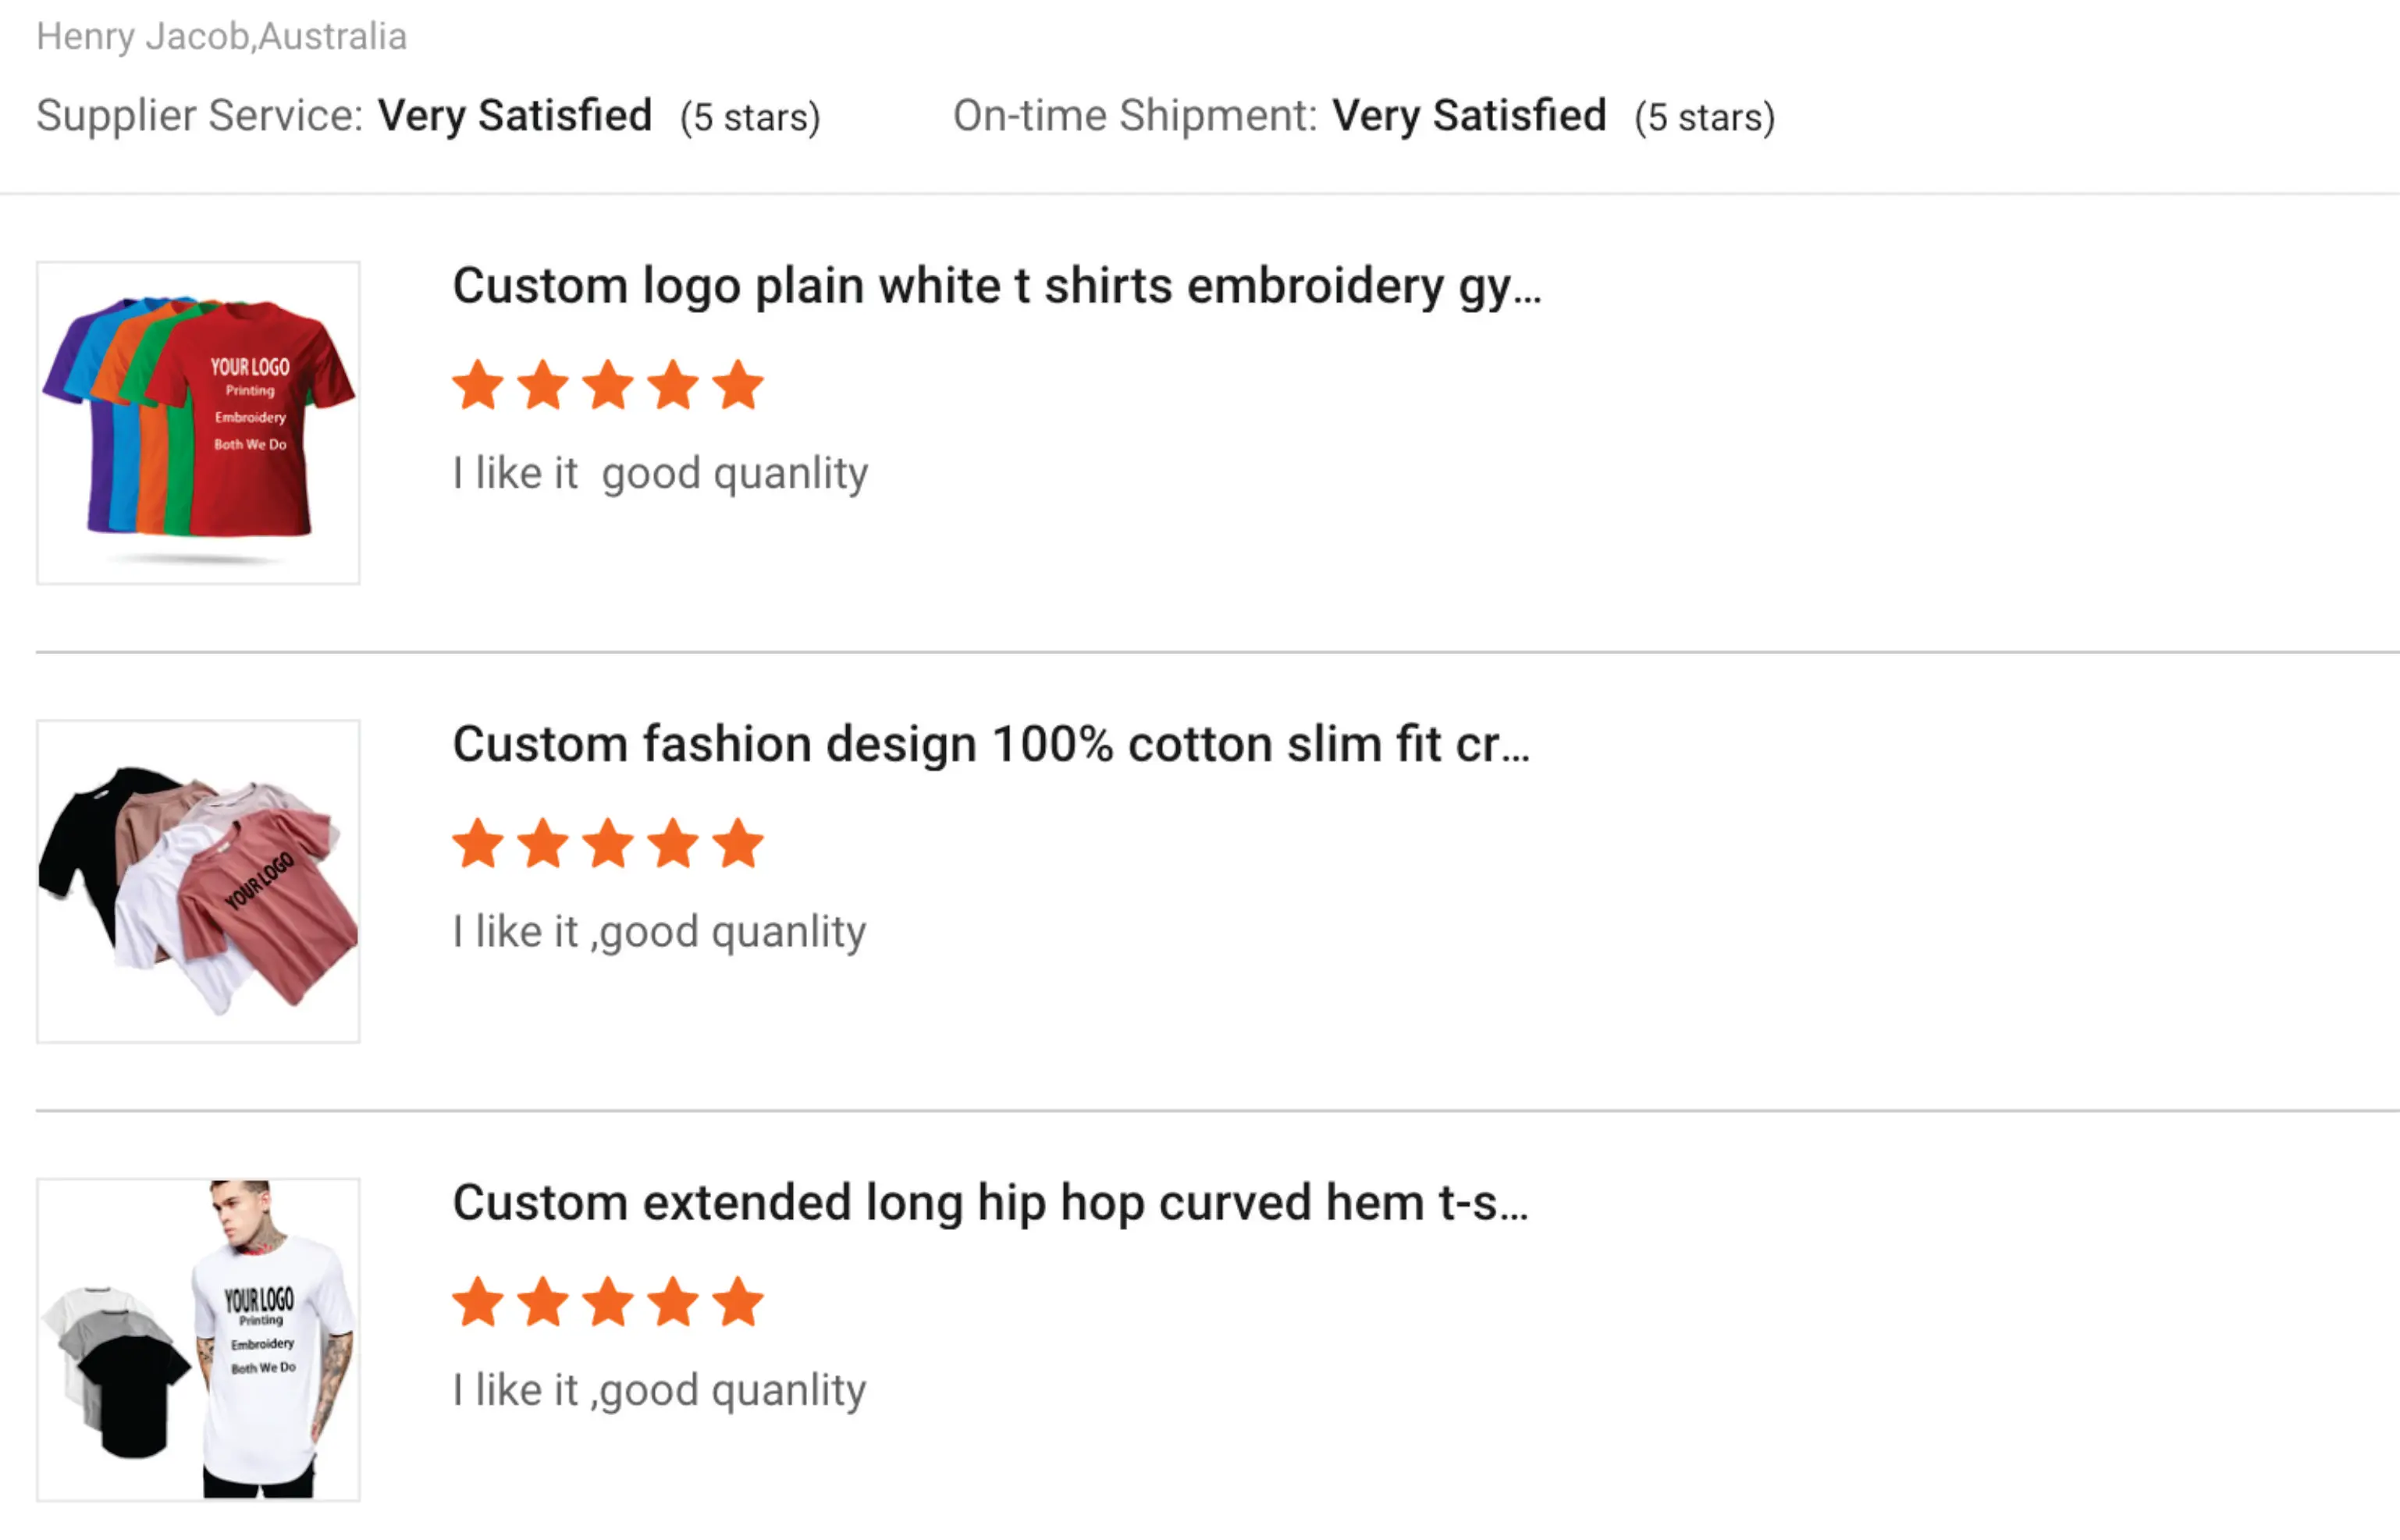2400x1540 pixels.
Task: Open the colorful logo t-shirts thumbnail
Action: tap(198, 423)
